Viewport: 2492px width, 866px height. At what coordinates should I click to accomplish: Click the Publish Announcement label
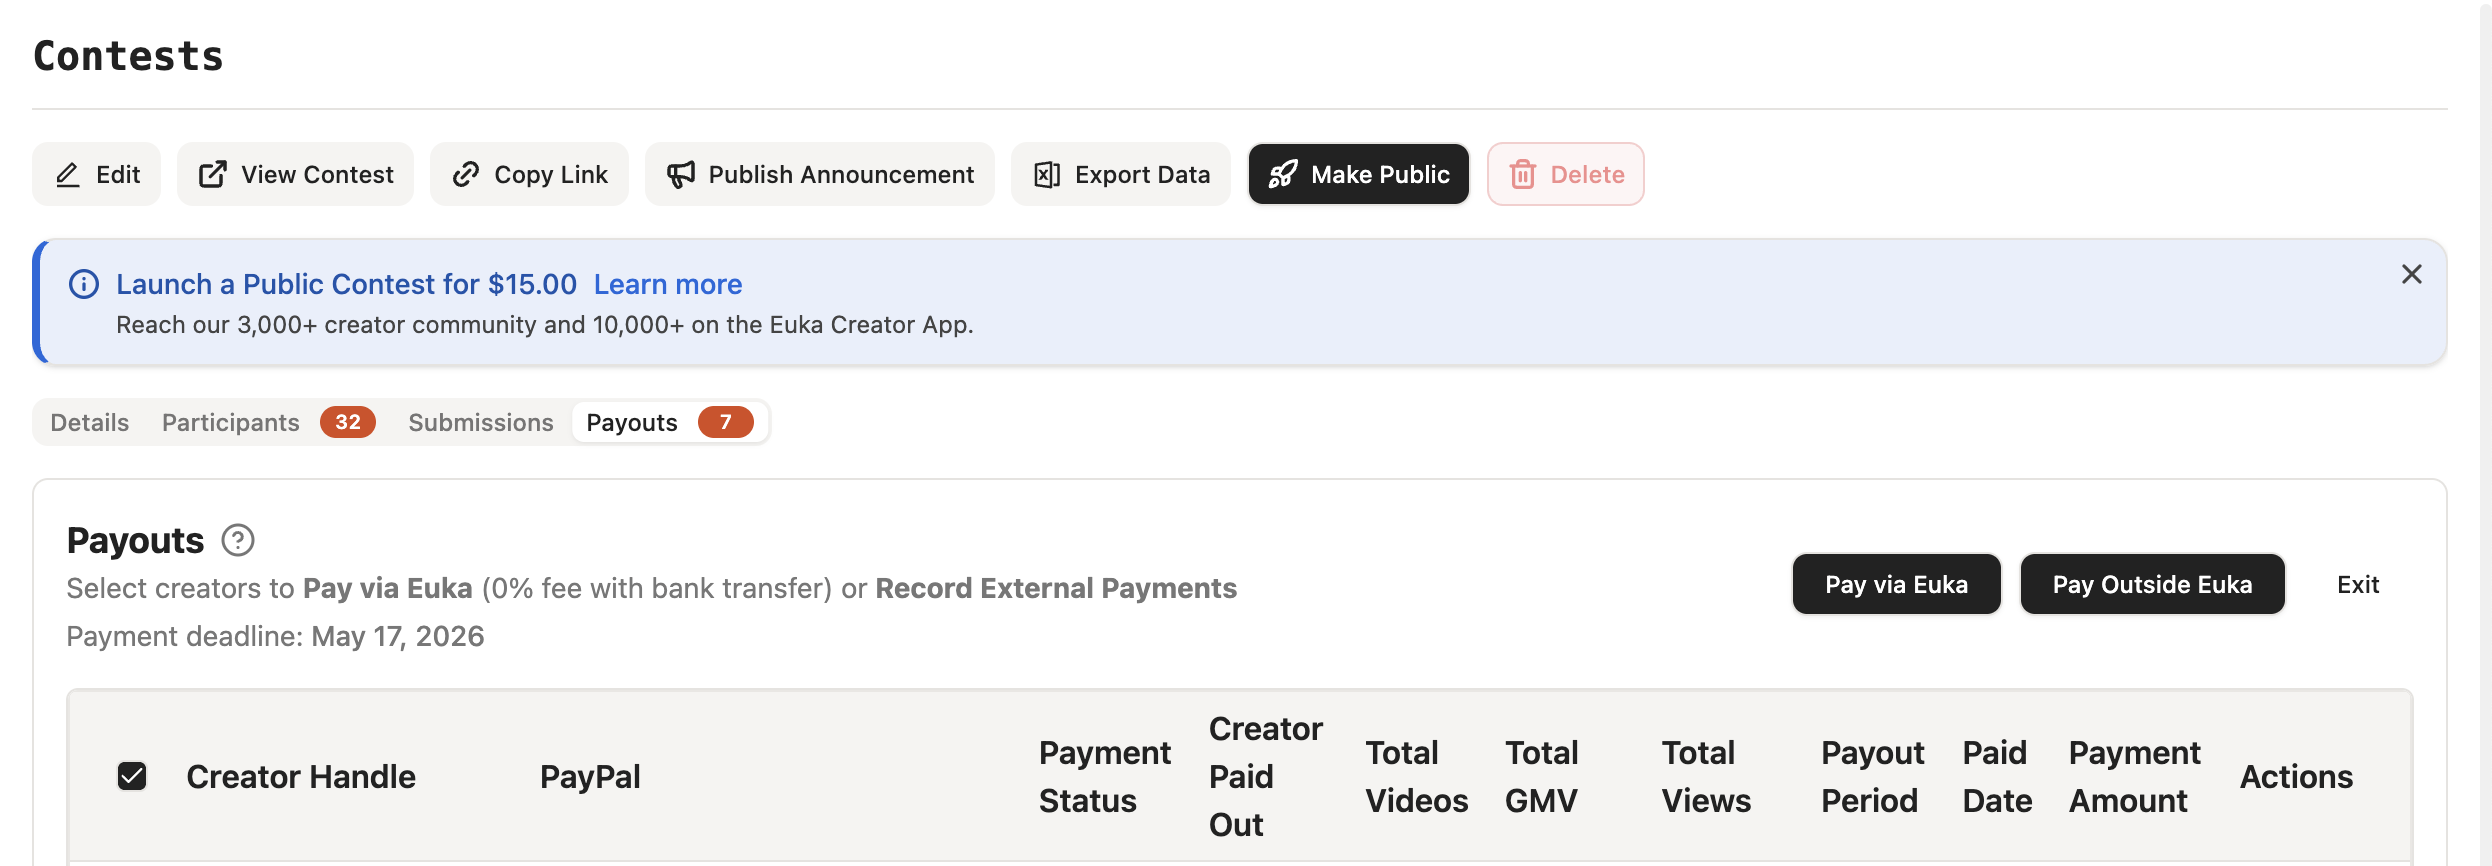pos(841,175)
